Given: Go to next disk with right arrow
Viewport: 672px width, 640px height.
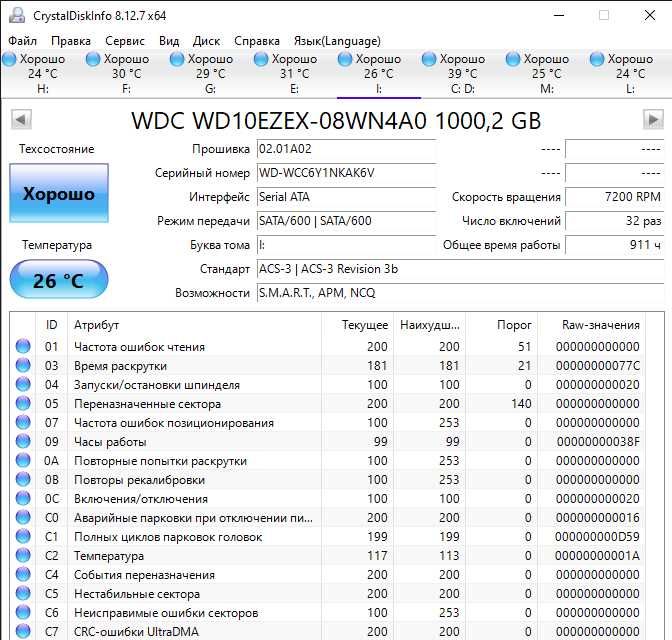Looking at the screenshot, I should [x=653, y=120].
